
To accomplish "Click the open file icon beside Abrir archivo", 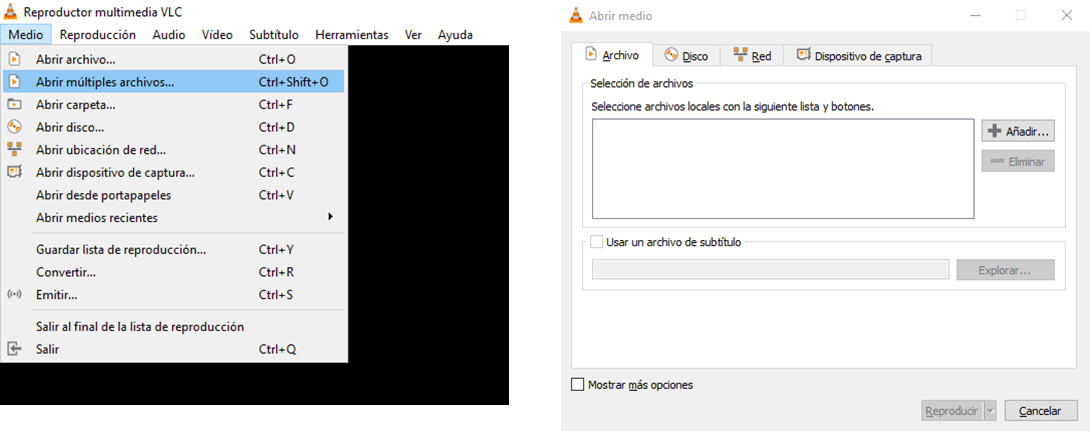I will (14, 59).
